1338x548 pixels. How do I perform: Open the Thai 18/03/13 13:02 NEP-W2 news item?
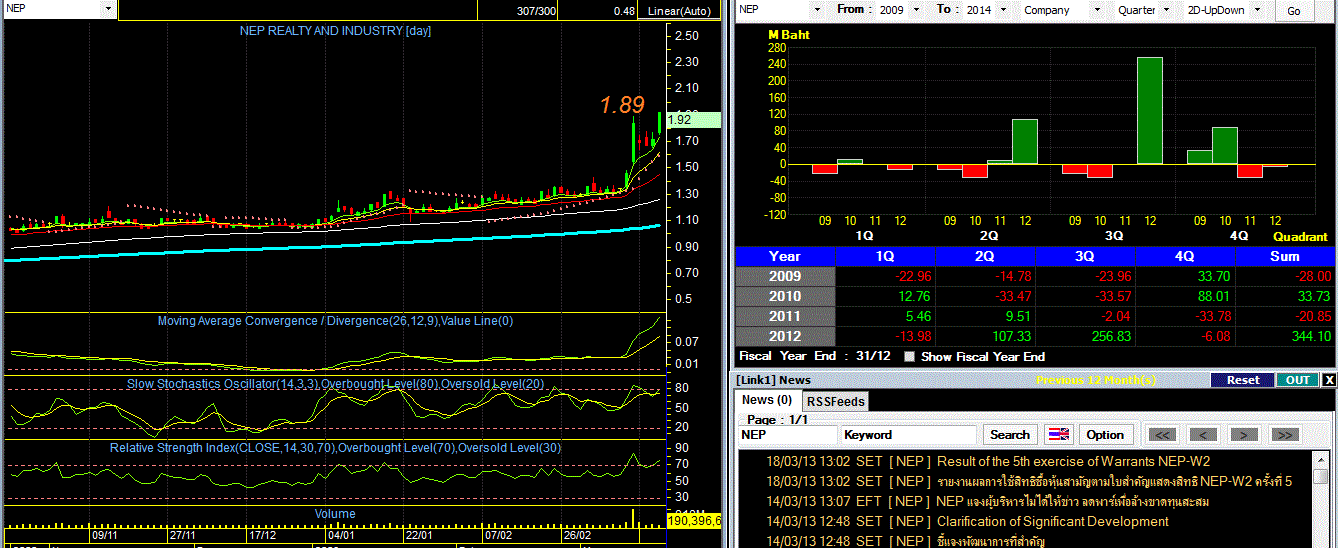click(x=1029, y=481)
